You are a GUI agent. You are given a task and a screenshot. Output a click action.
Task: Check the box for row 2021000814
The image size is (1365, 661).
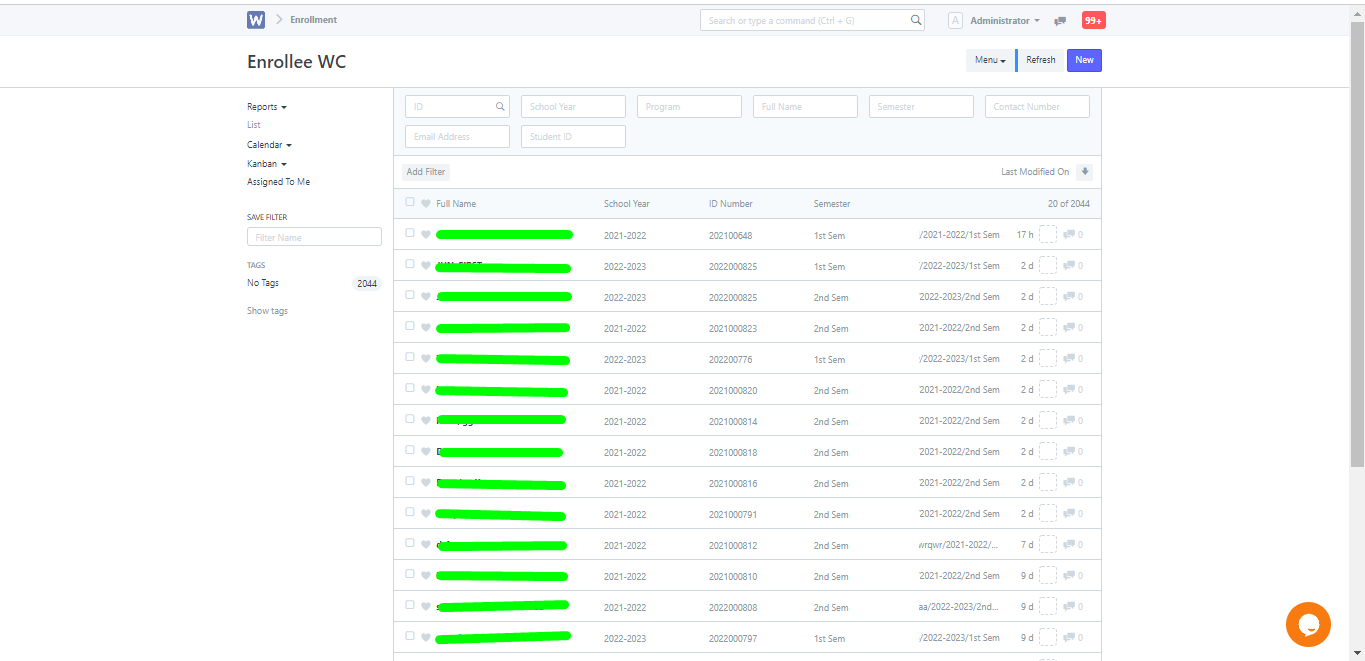(x=410, y=419)
